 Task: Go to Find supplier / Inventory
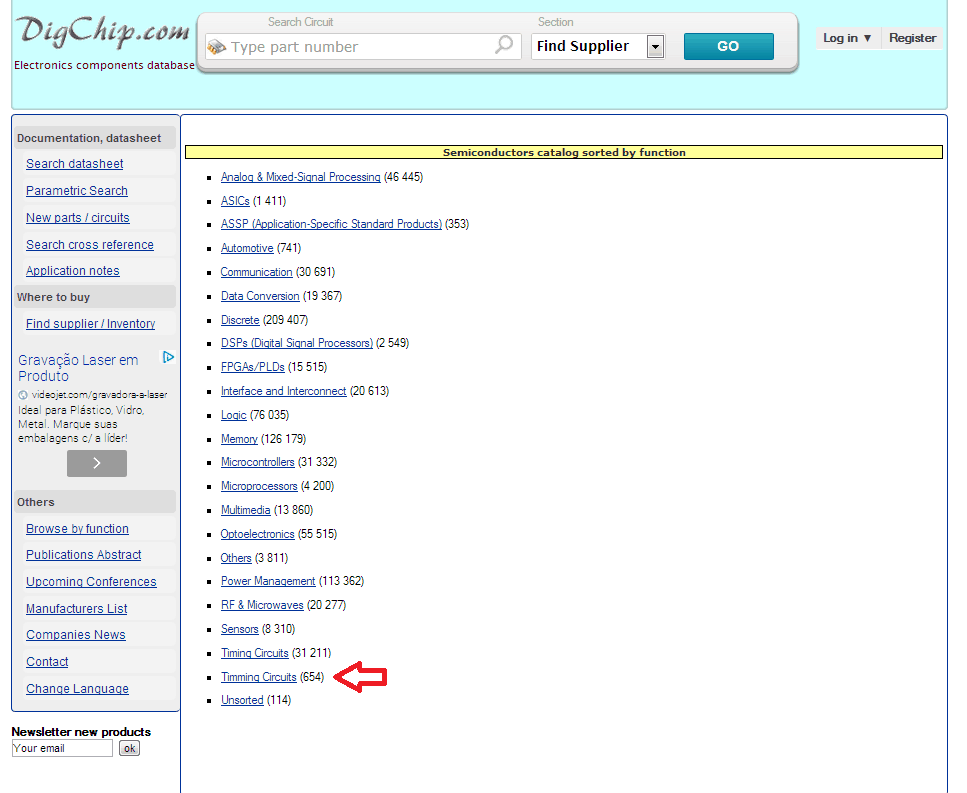[x=90, y=324]
